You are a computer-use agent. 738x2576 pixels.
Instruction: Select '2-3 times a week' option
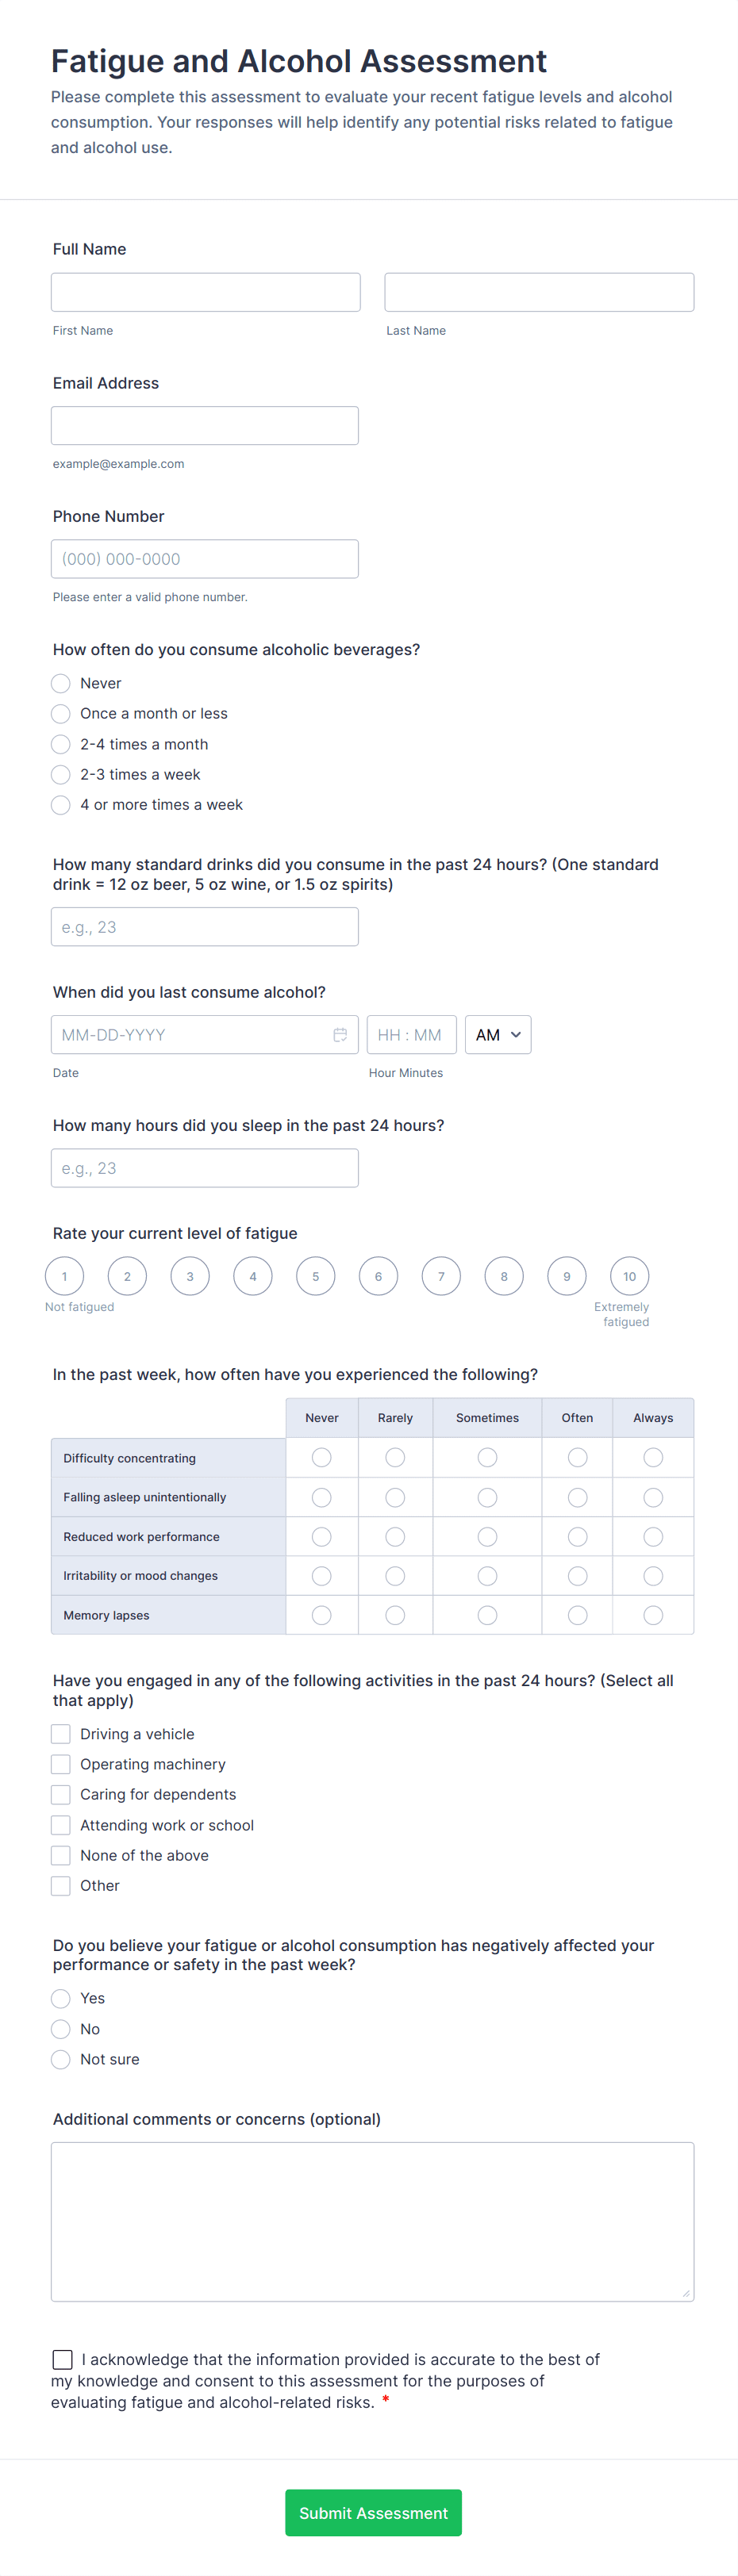(x=61, y=774)
